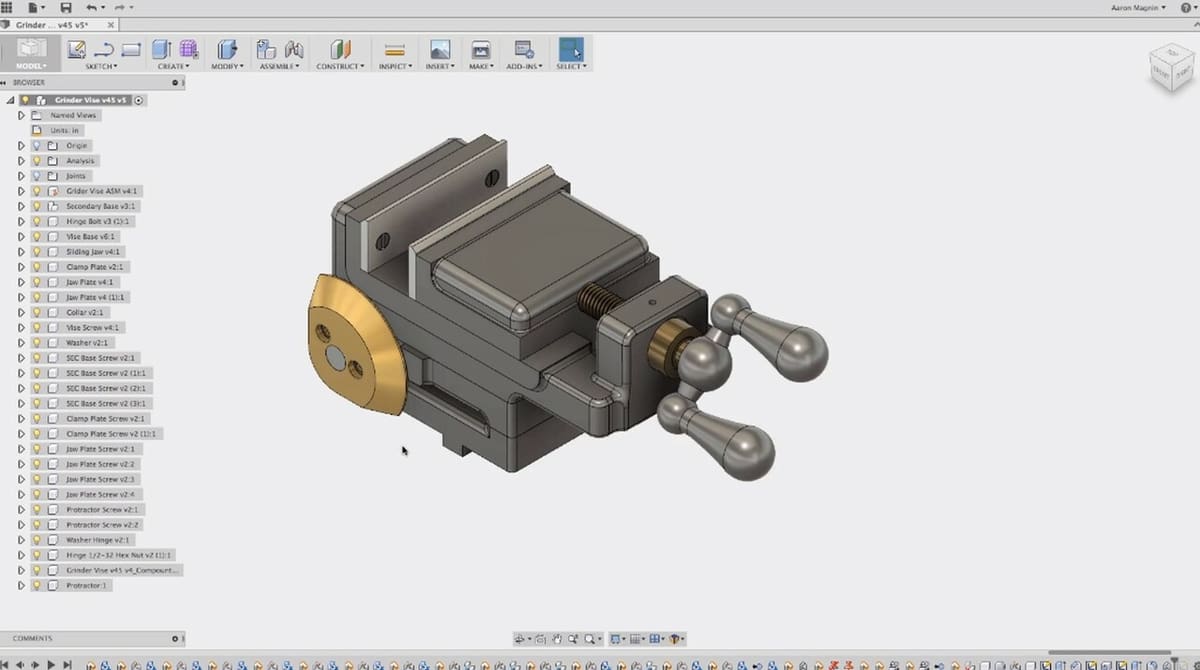This screenshot has height=670, width=1200.
Task: Expand the Named Views tree node
Action: tap(21, 115)
